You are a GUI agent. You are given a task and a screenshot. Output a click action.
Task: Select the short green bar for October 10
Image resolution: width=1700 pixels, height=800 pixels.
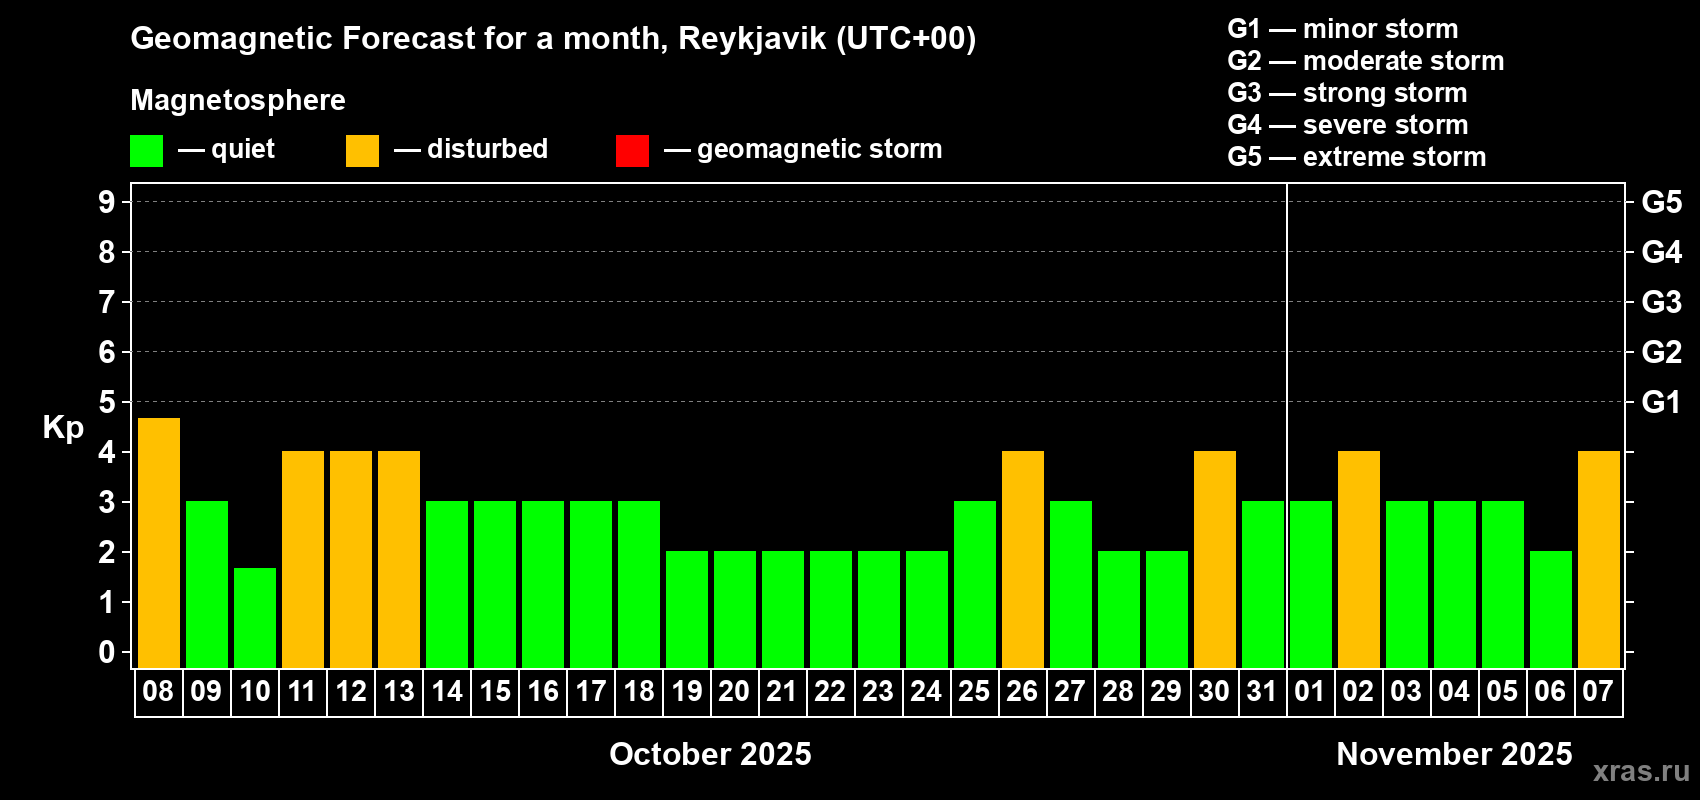(x=255, y=618)
